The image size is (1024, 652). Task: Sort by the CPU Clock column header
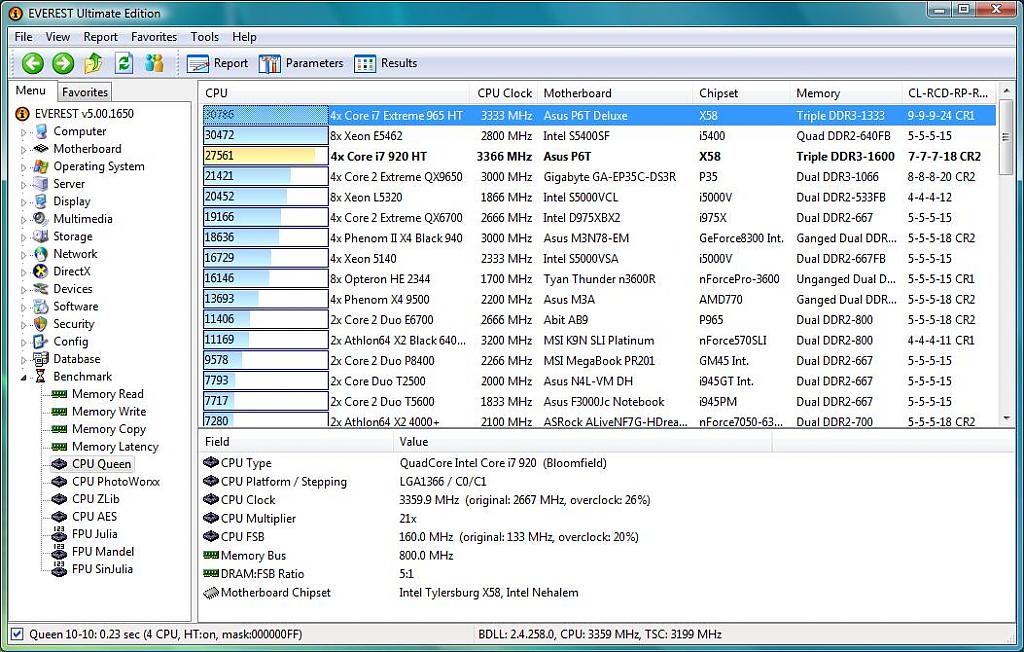(x=504, y=93)
